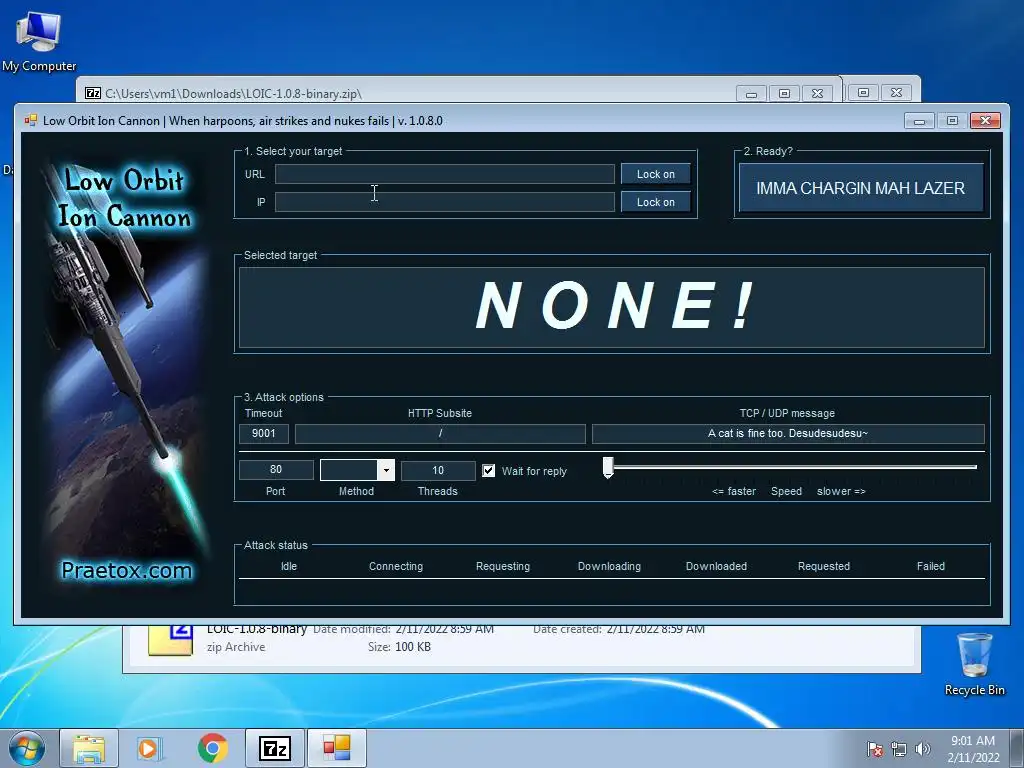Open the Method dropdown

[386, 470]
